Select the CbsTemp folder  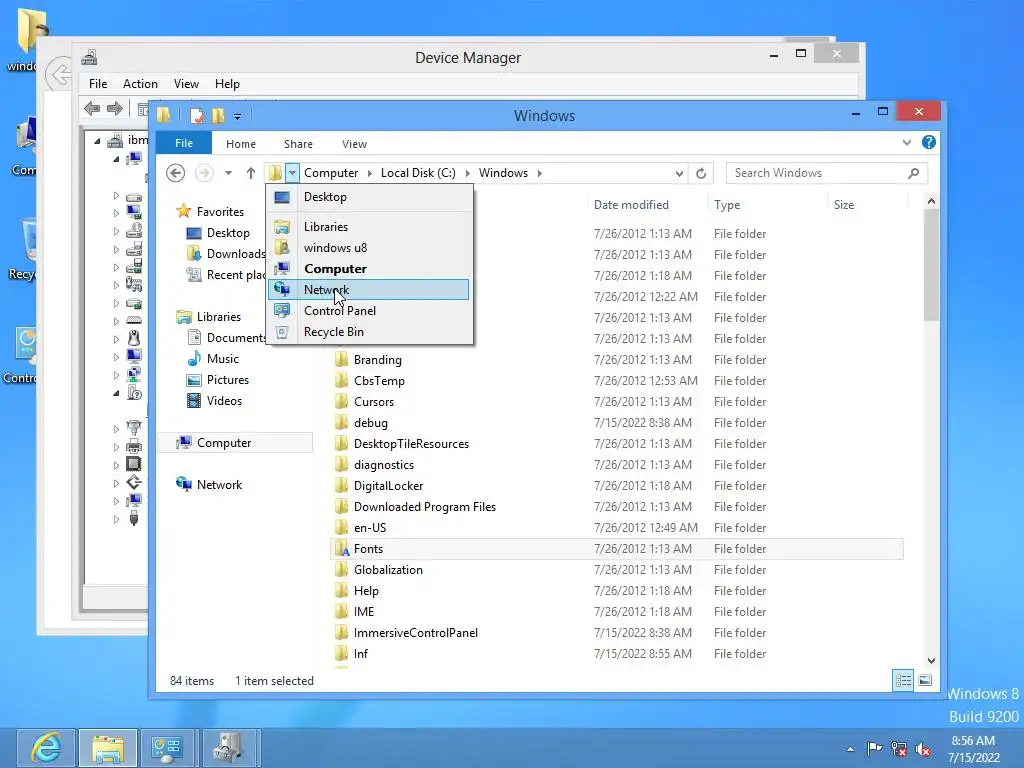[379, 381]
